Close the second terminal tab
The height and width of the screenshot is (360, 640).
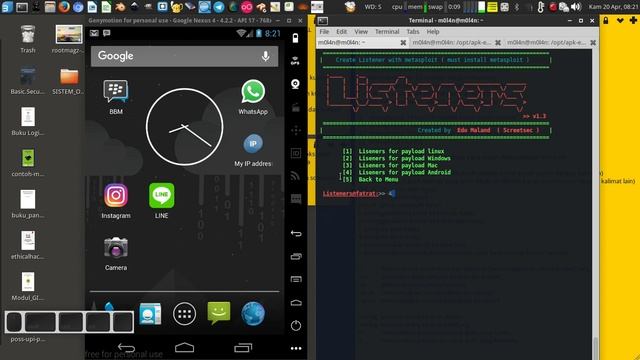(498, 42)
